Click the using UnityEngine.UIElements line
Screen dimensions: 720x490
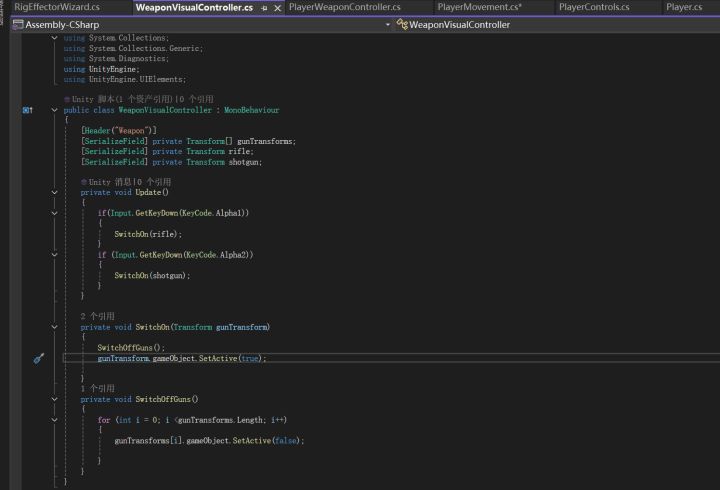pos(125,79)
